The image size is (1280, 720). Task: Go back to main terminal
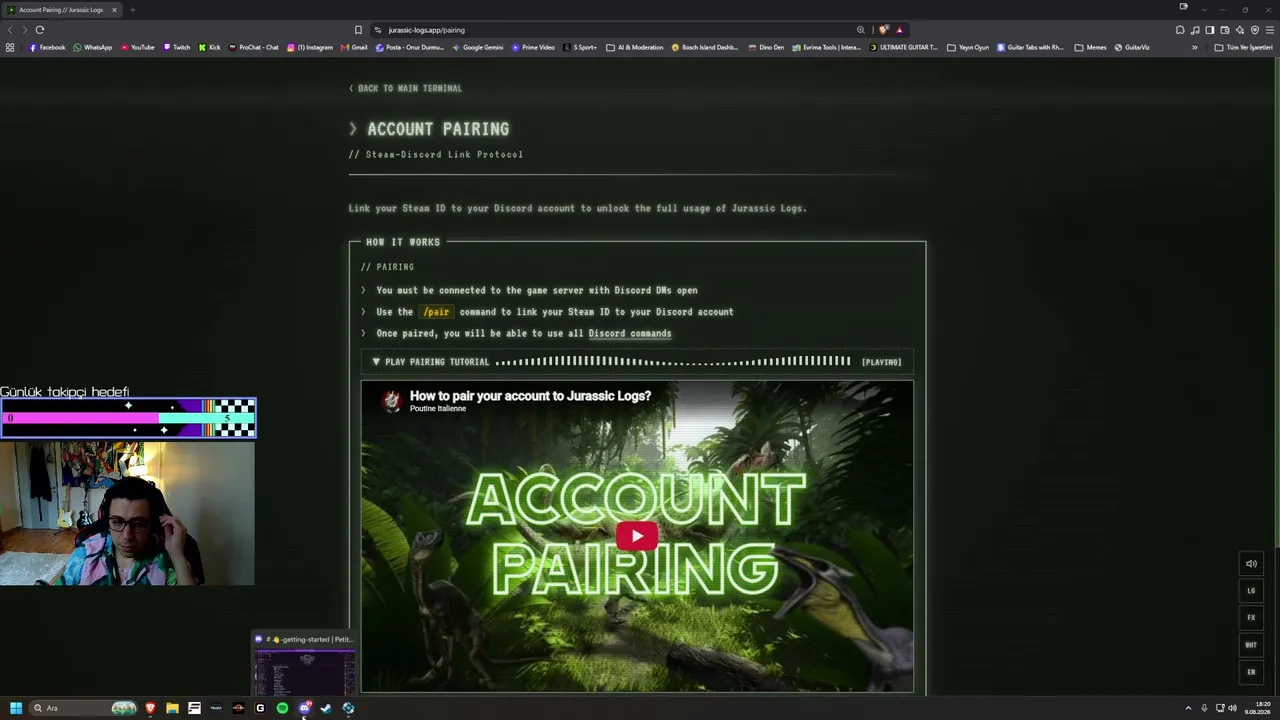pyautogui.click(x=405, y=88)
